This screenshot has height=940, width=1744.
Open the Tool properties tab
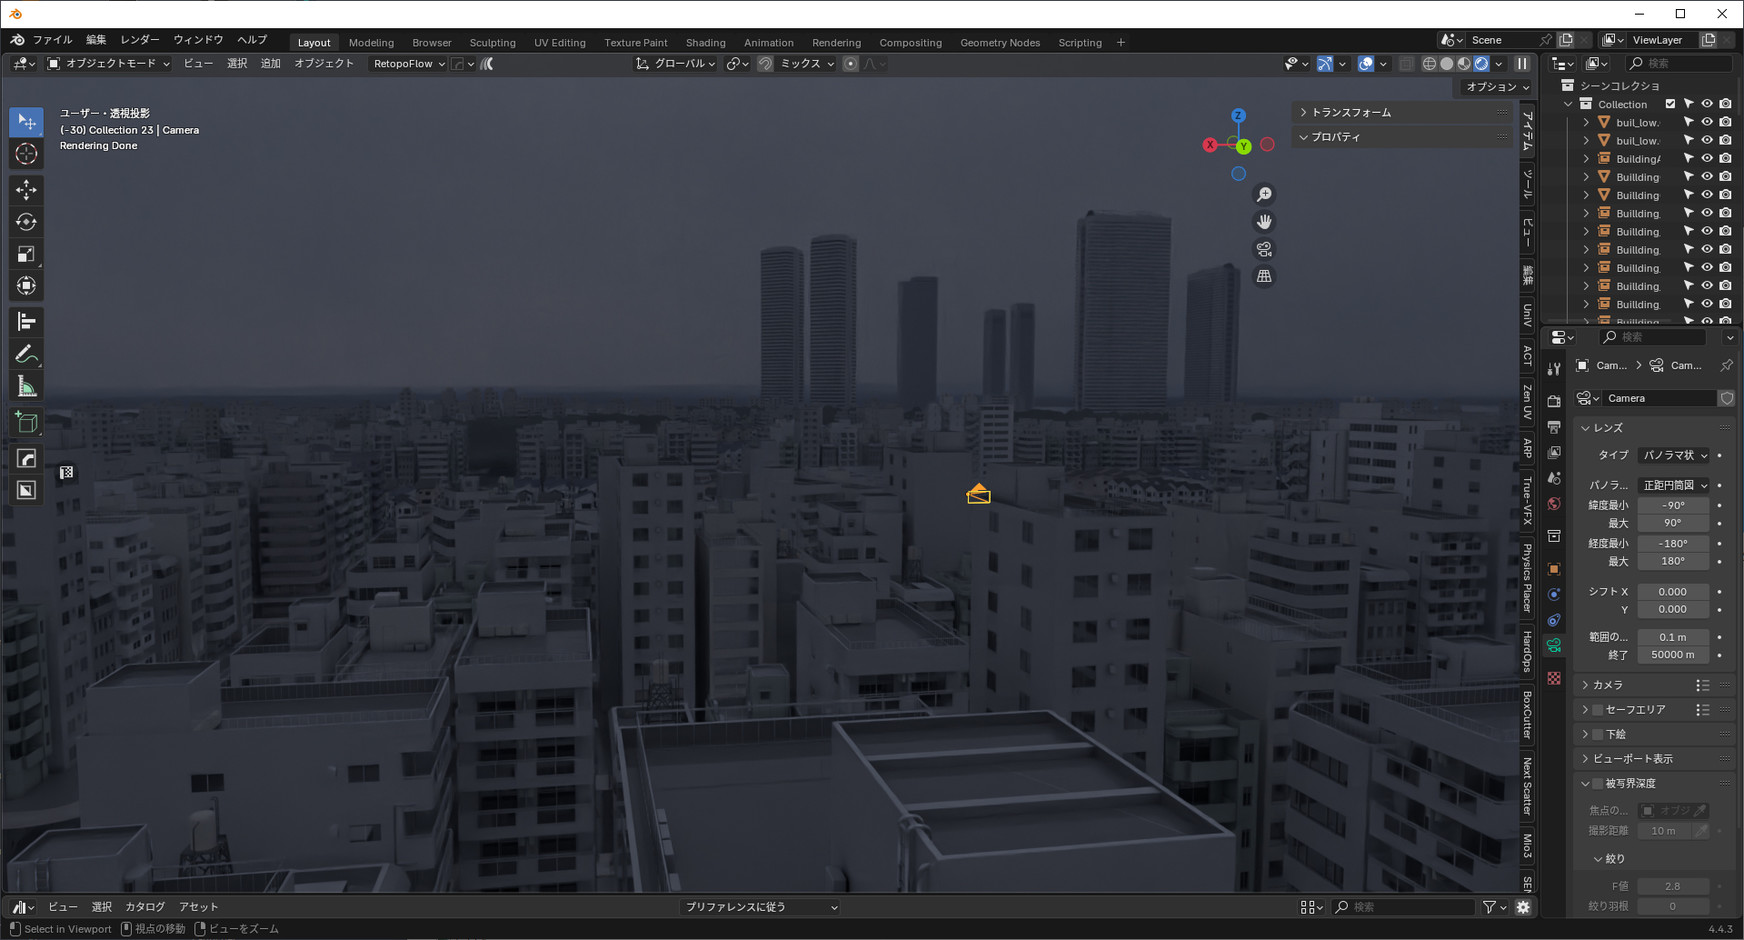tap(1554, 369)
